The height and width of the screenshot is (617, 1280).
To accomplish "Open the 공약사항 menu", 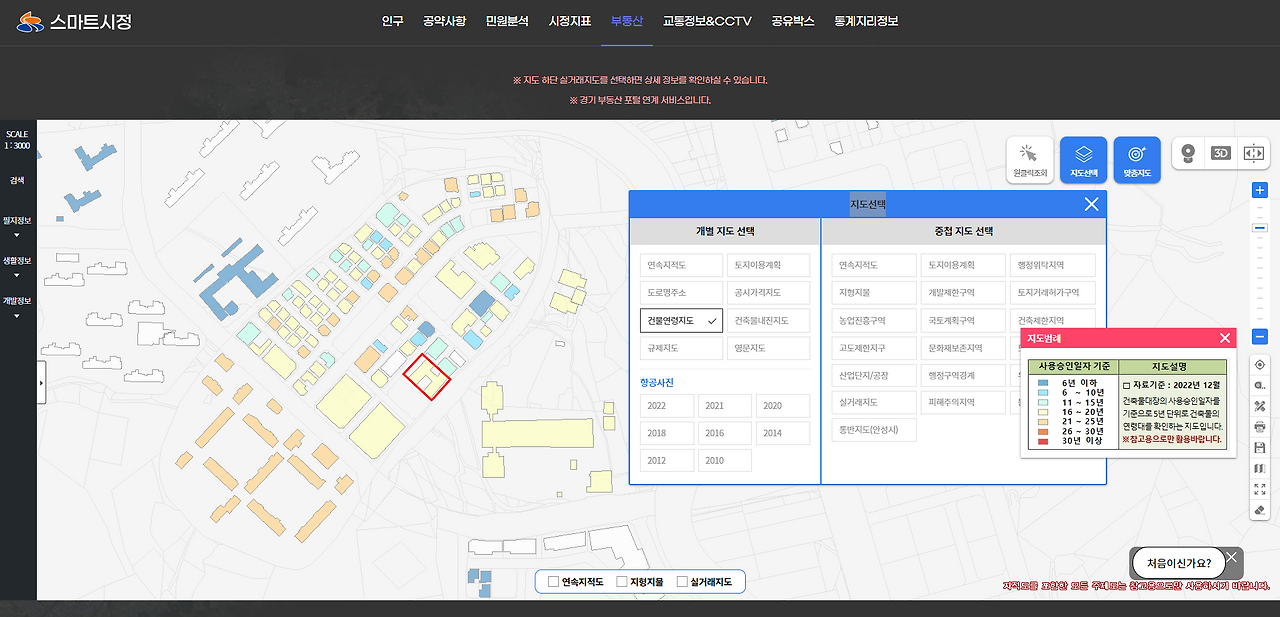I will [444, 21].
